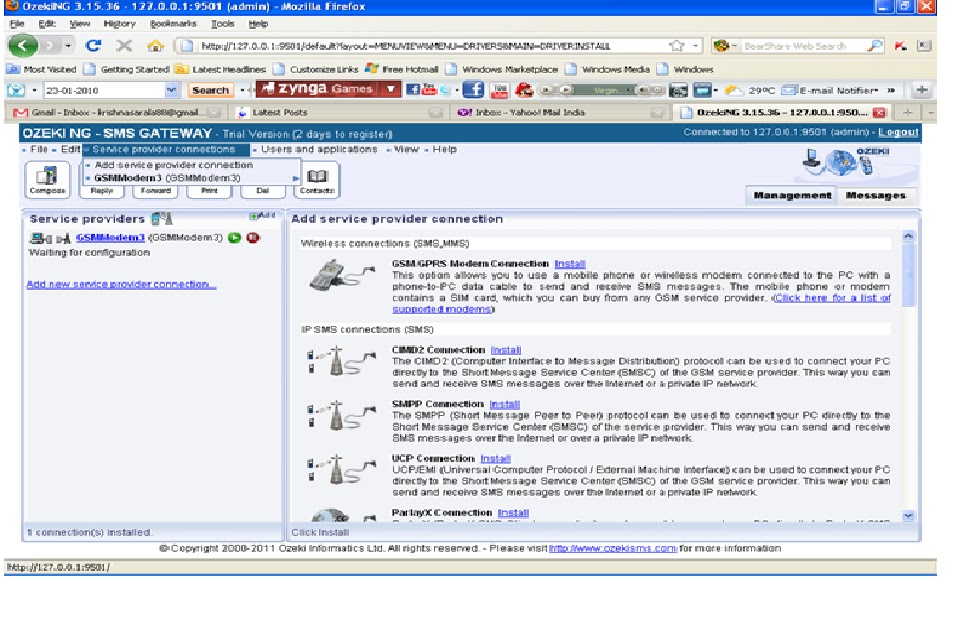This screenshot has height=630, width=962.
Task: Click the SMPP Connection antenna icon
Action: pos(341,415)
